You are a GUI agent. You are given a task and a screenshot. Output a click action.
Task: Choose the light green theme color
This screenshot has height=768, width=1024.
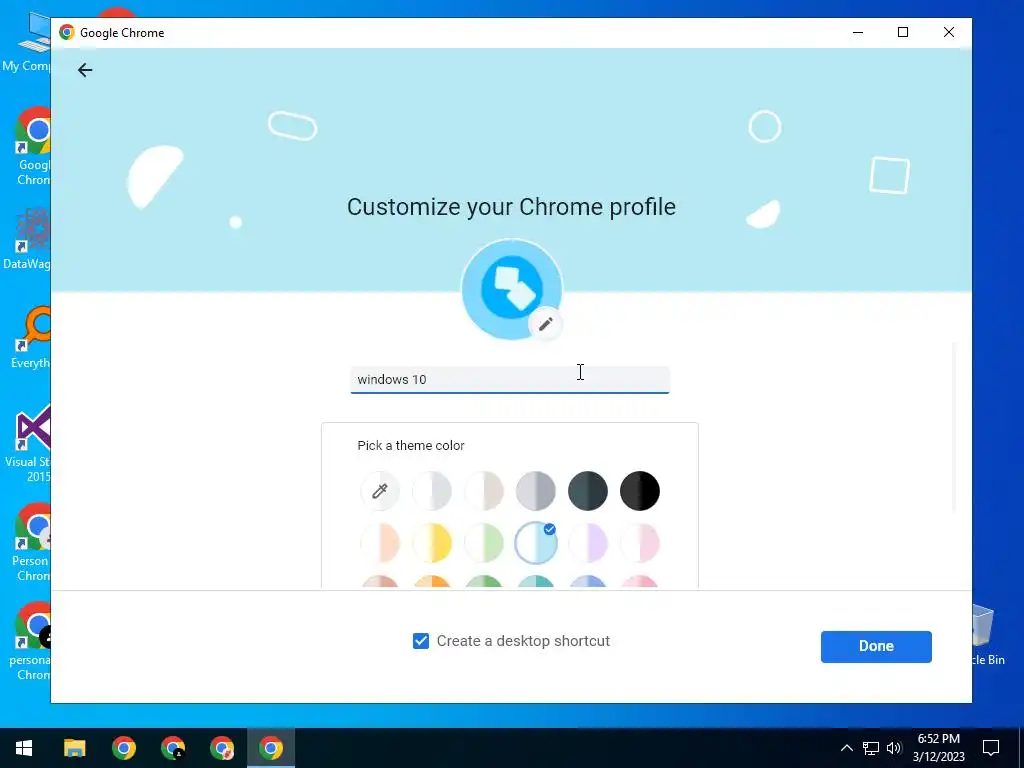(x=484, y=543)
